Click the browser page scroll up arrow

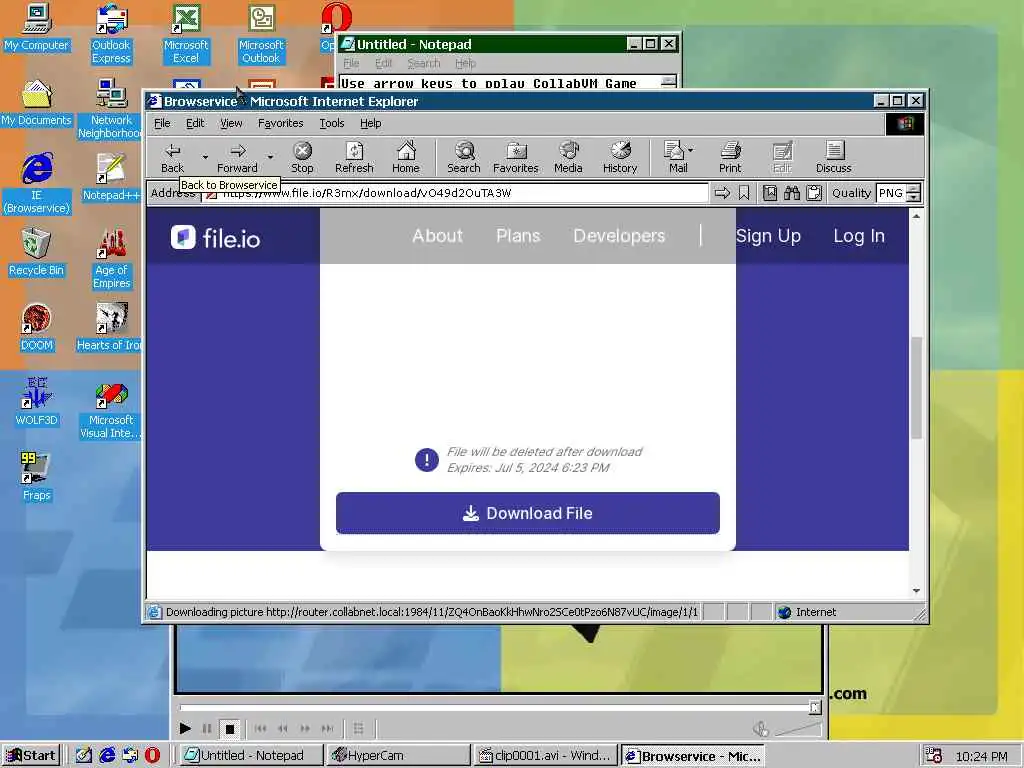[916, 216]
